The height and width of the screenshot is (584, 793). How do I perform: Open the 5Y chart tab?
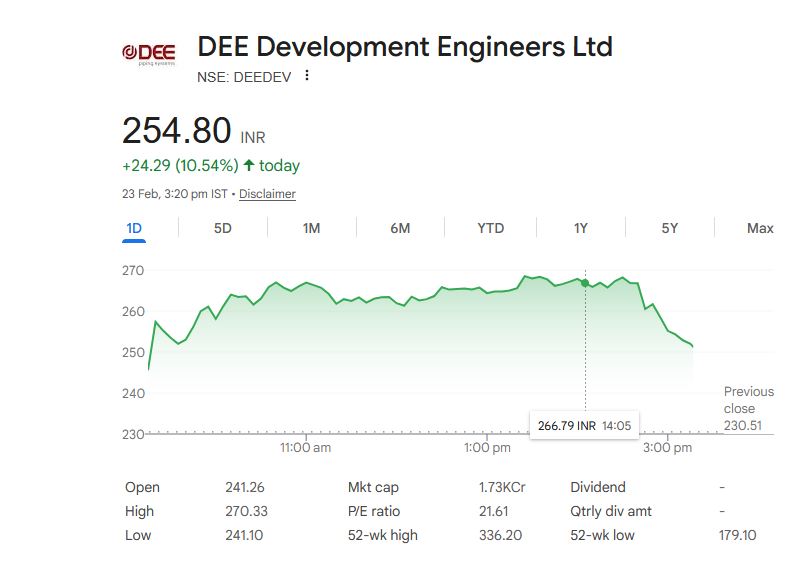click(670, 228)
